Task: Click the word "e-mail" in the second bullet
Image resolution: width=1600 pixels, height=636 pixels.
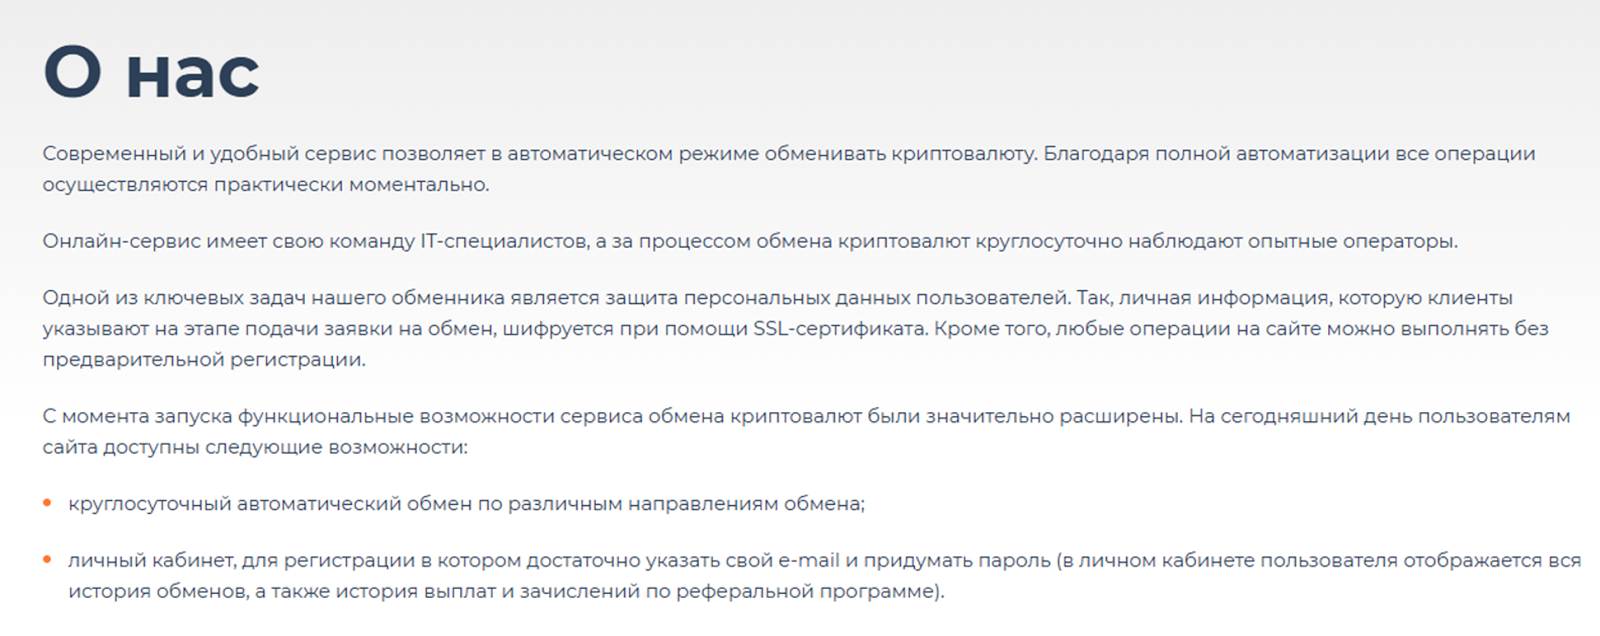Action: [807, 561]
